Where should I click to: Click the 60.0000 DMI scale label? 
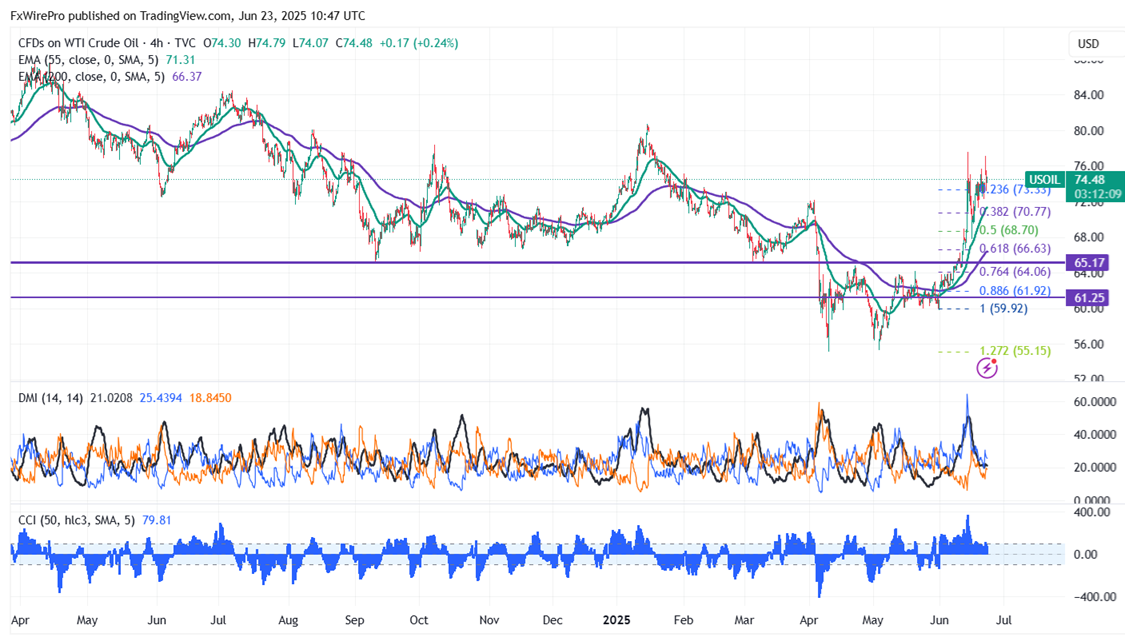click(1095, 403)
